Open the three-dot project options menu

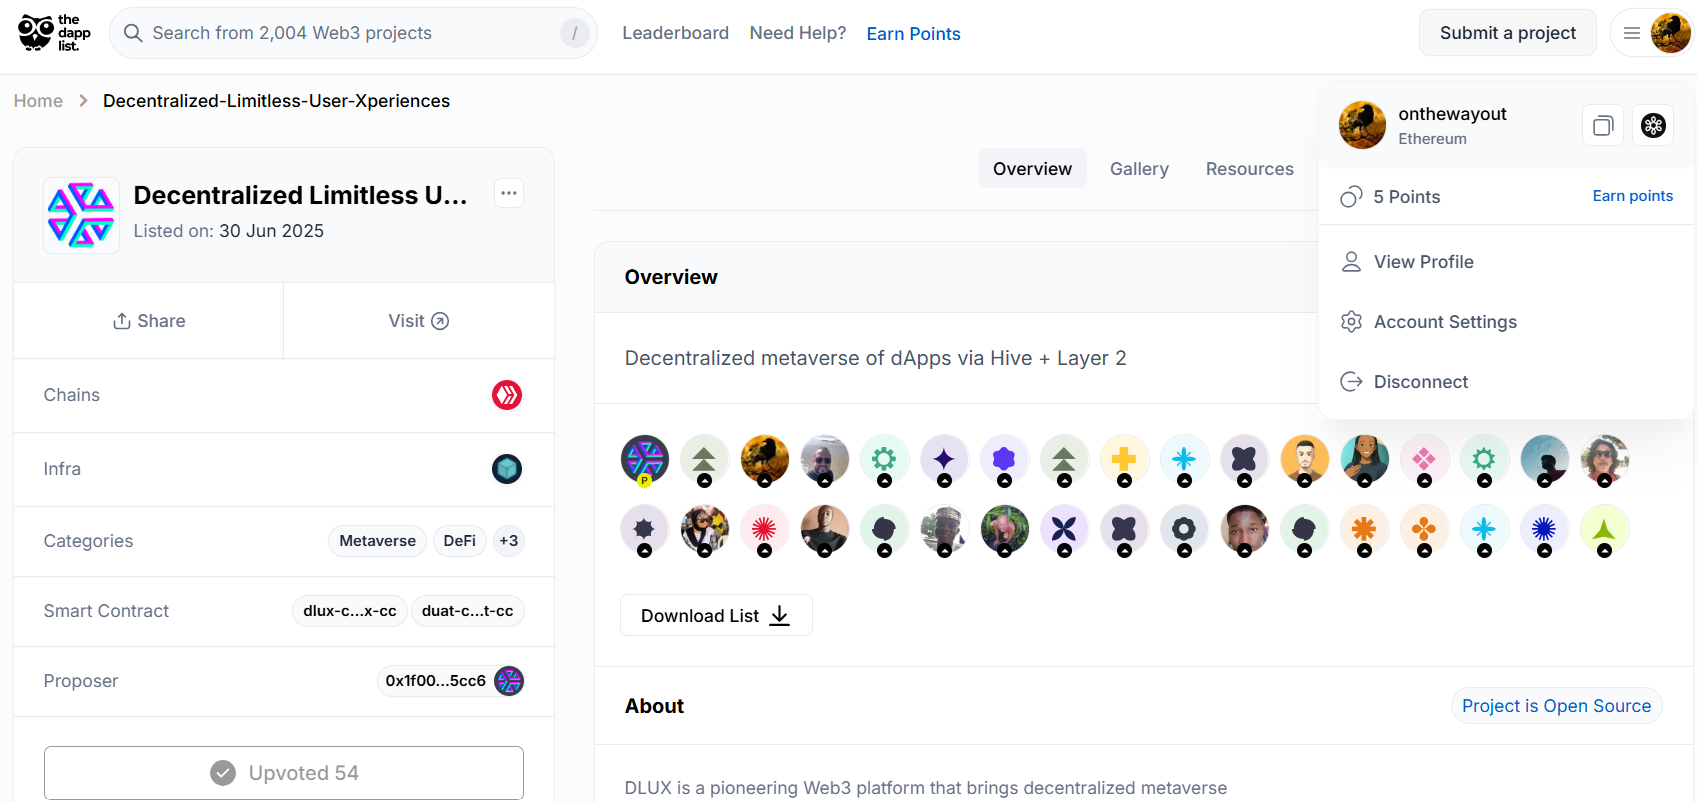click(509, 193)
